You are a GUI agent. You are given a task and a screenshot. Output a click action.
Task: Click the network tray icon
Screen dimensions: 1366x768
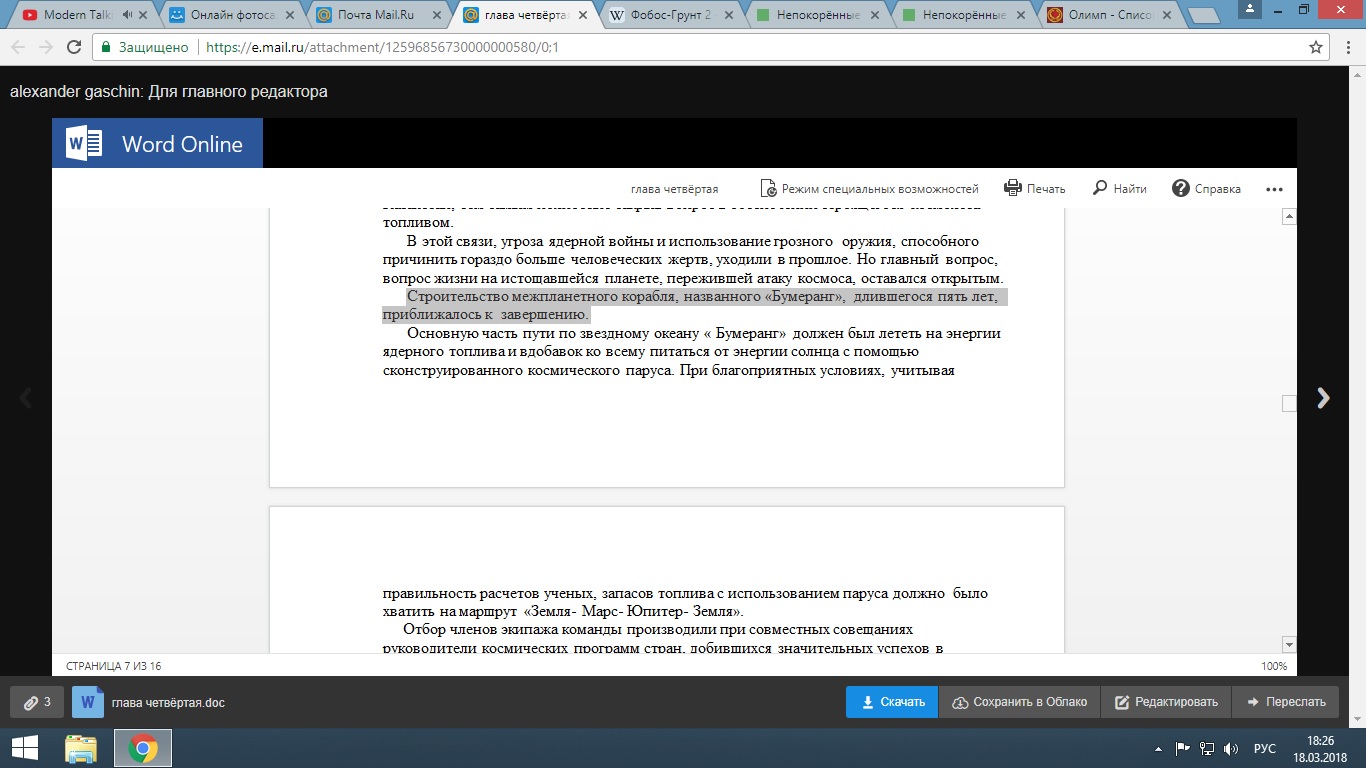click(x=1207, y=748)
